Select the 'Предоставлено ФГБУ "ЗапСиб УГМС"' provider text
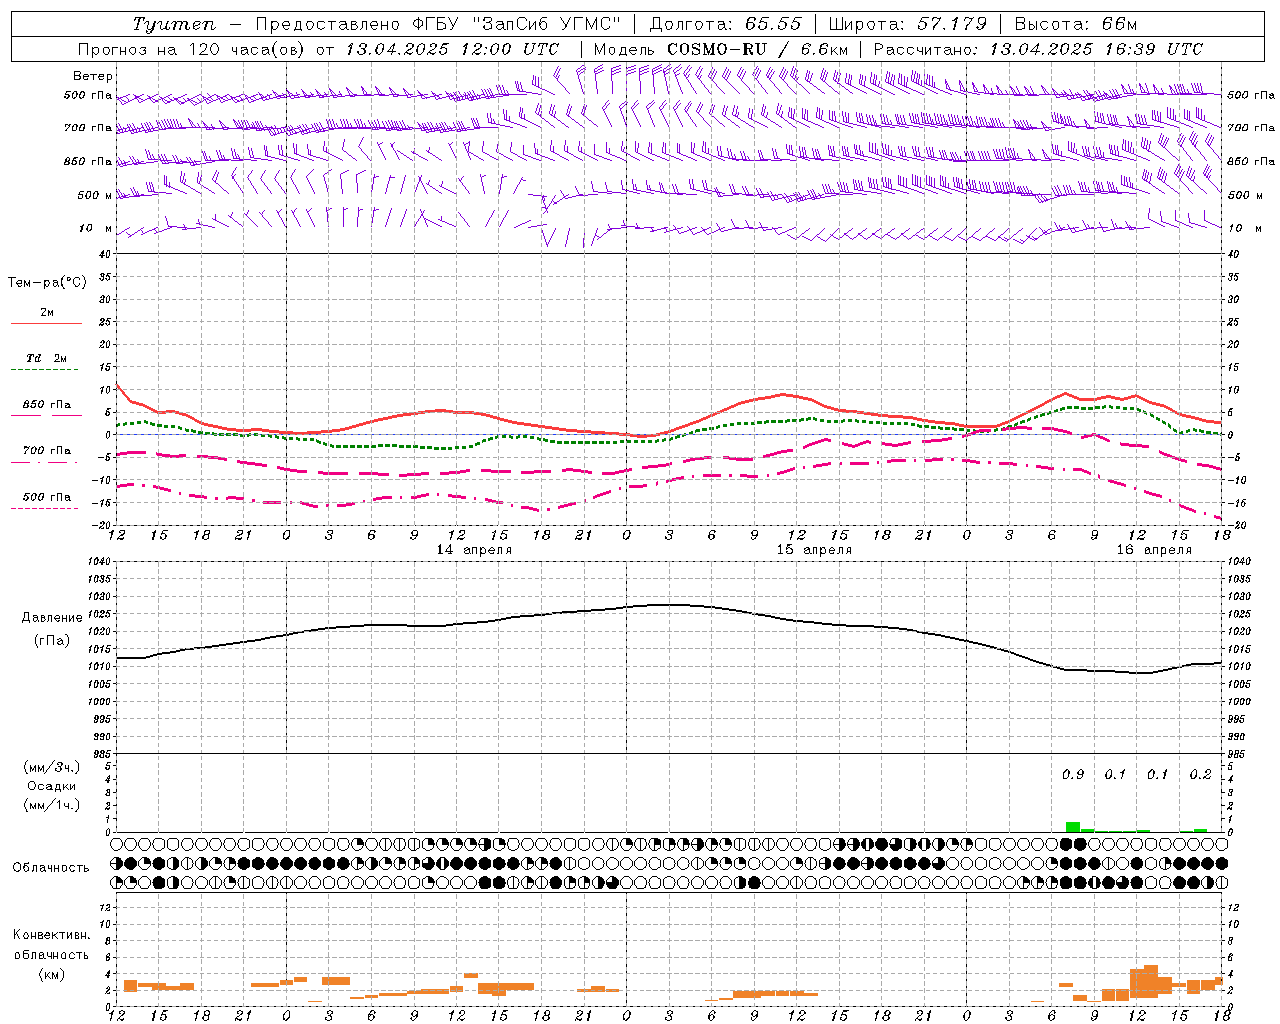Screen dimensions: 1280x1024 click(x=438, y=24)
